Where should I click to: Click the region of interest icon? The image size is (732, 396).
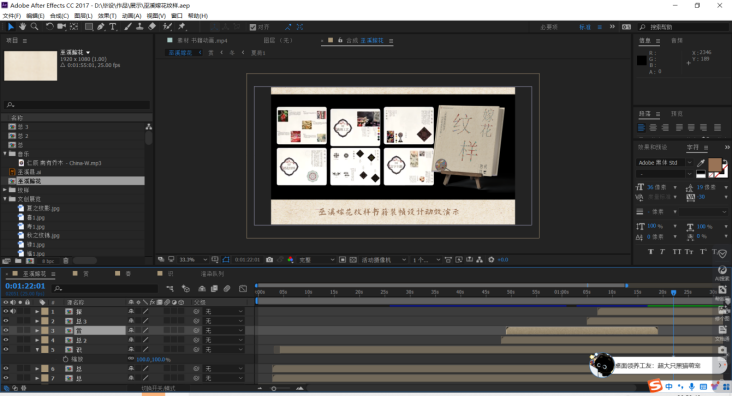[343, 260]
